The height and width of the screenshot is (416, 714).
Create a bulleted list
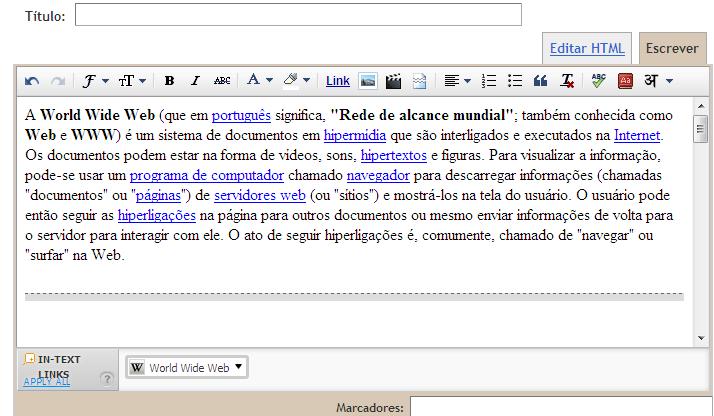click(x=515, y=81)
